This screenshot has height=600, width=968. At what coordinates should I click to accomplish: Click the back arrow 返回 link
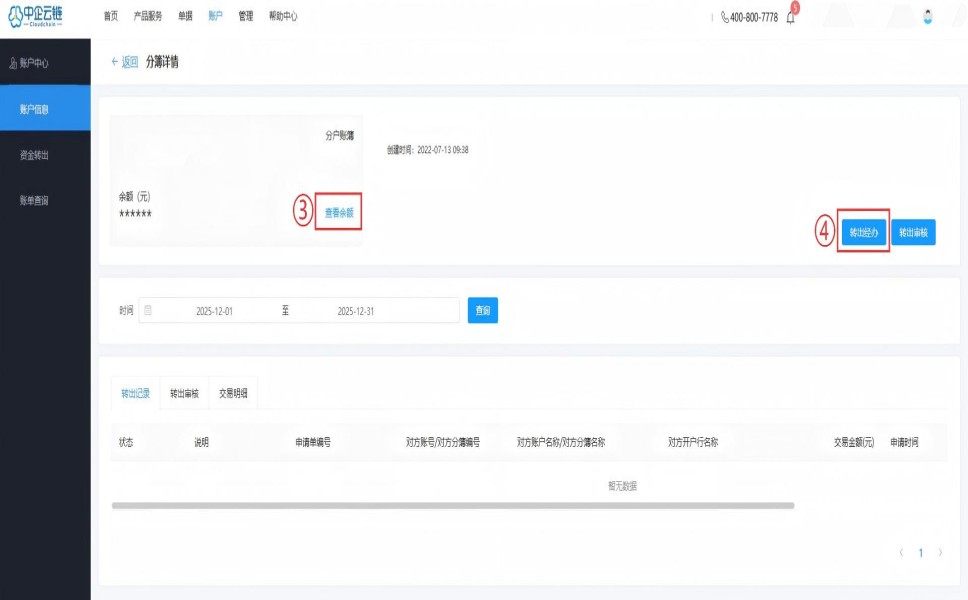(x=124, y=62)
